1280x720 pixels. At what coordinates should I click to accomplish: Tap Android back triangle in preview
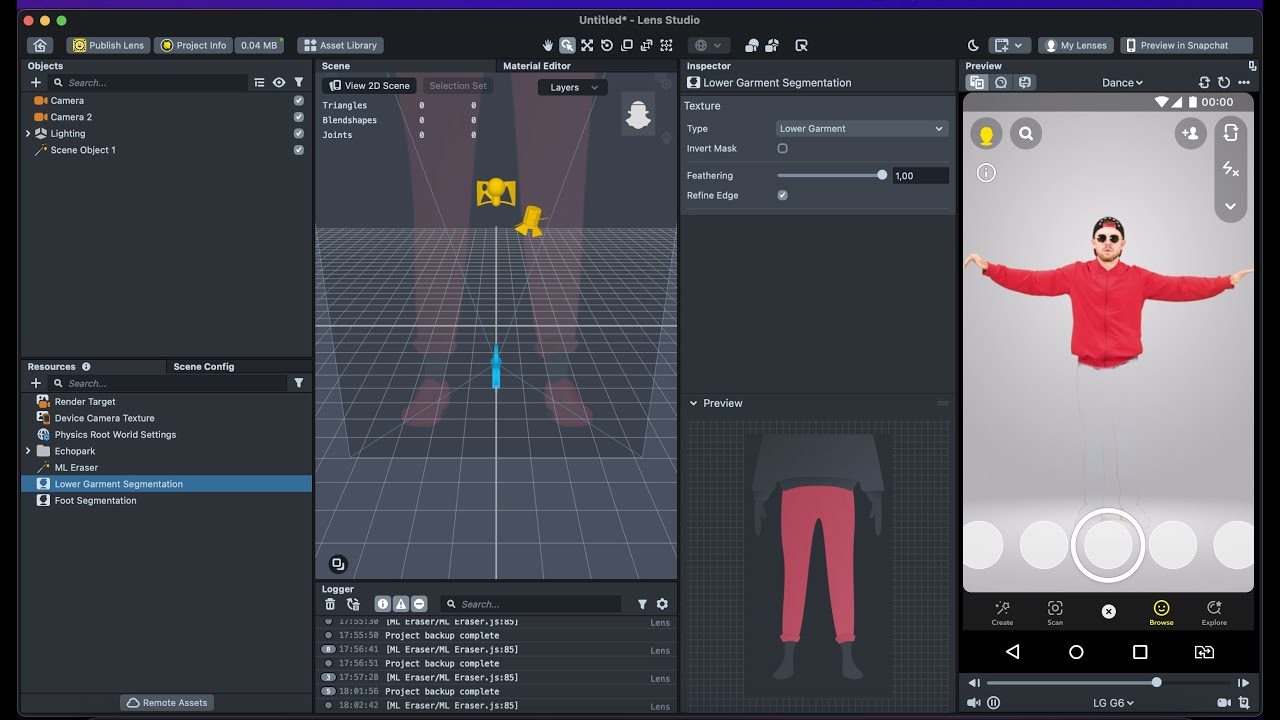(x=1012, y=652)
